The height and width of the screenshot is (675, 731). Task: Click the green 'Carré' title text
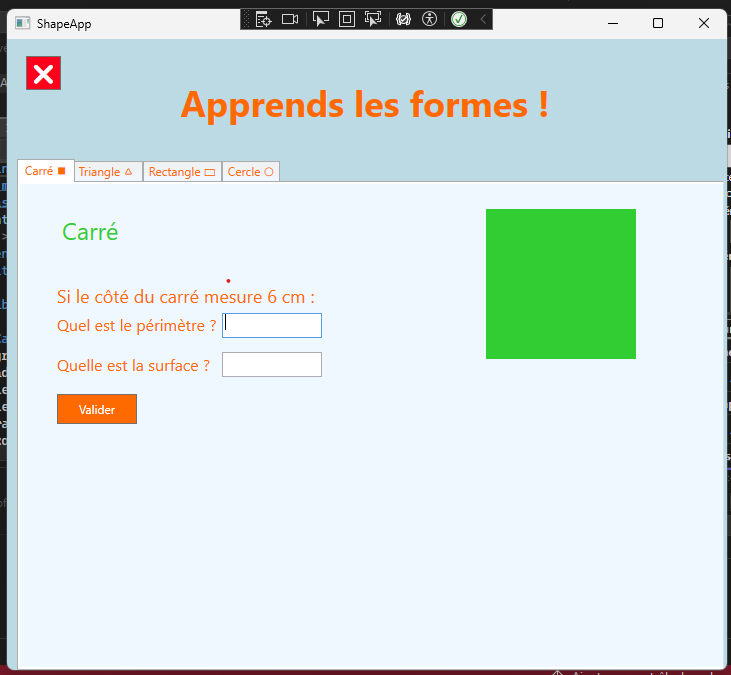pos(90,232)
